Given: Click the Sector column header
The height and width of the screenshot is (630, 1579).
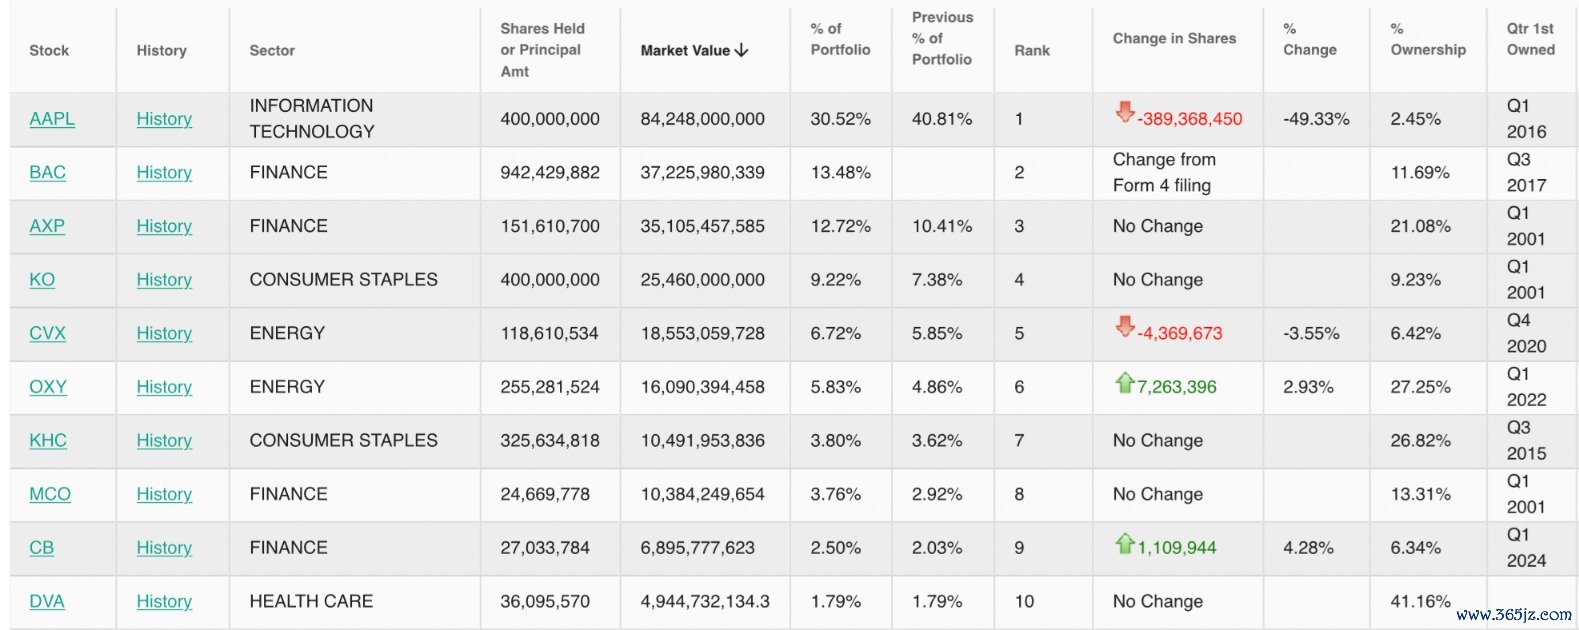Looking at the screenshot, I should tap(272, 50).
